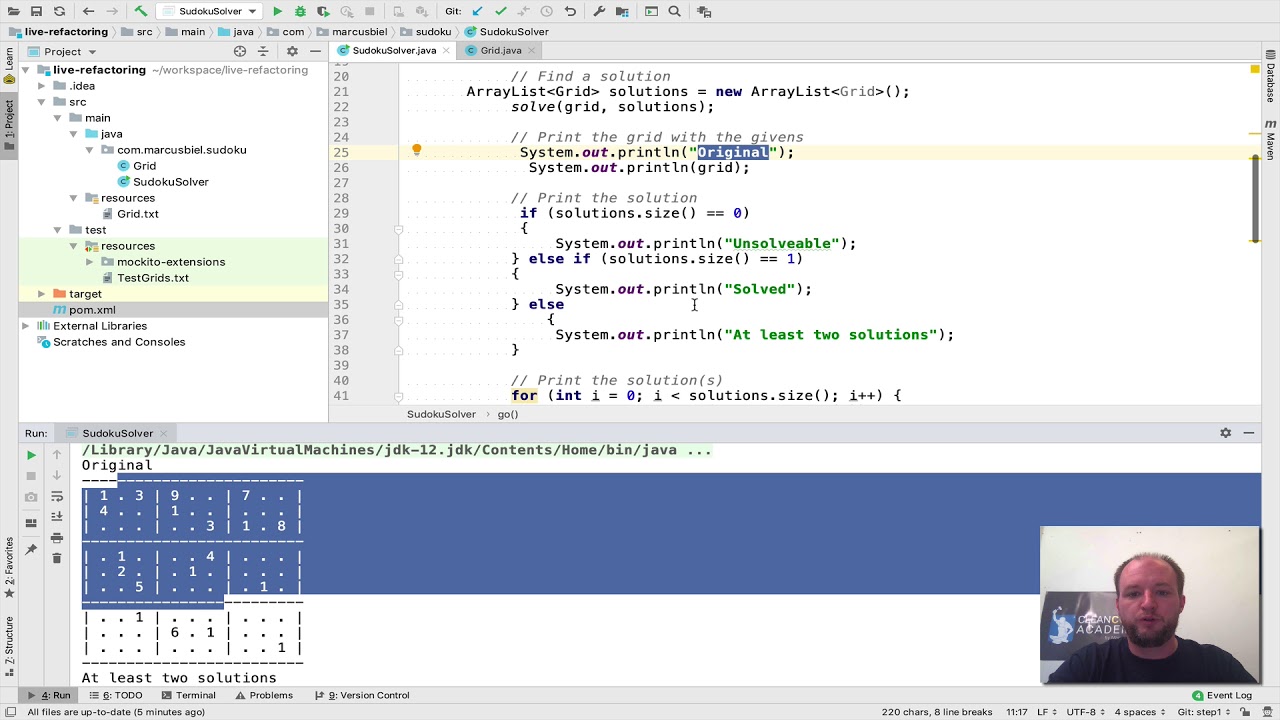Toggle pin tab in Run panel
The height and width of the screenshot is (720, 1280).
tap(31, 549)
